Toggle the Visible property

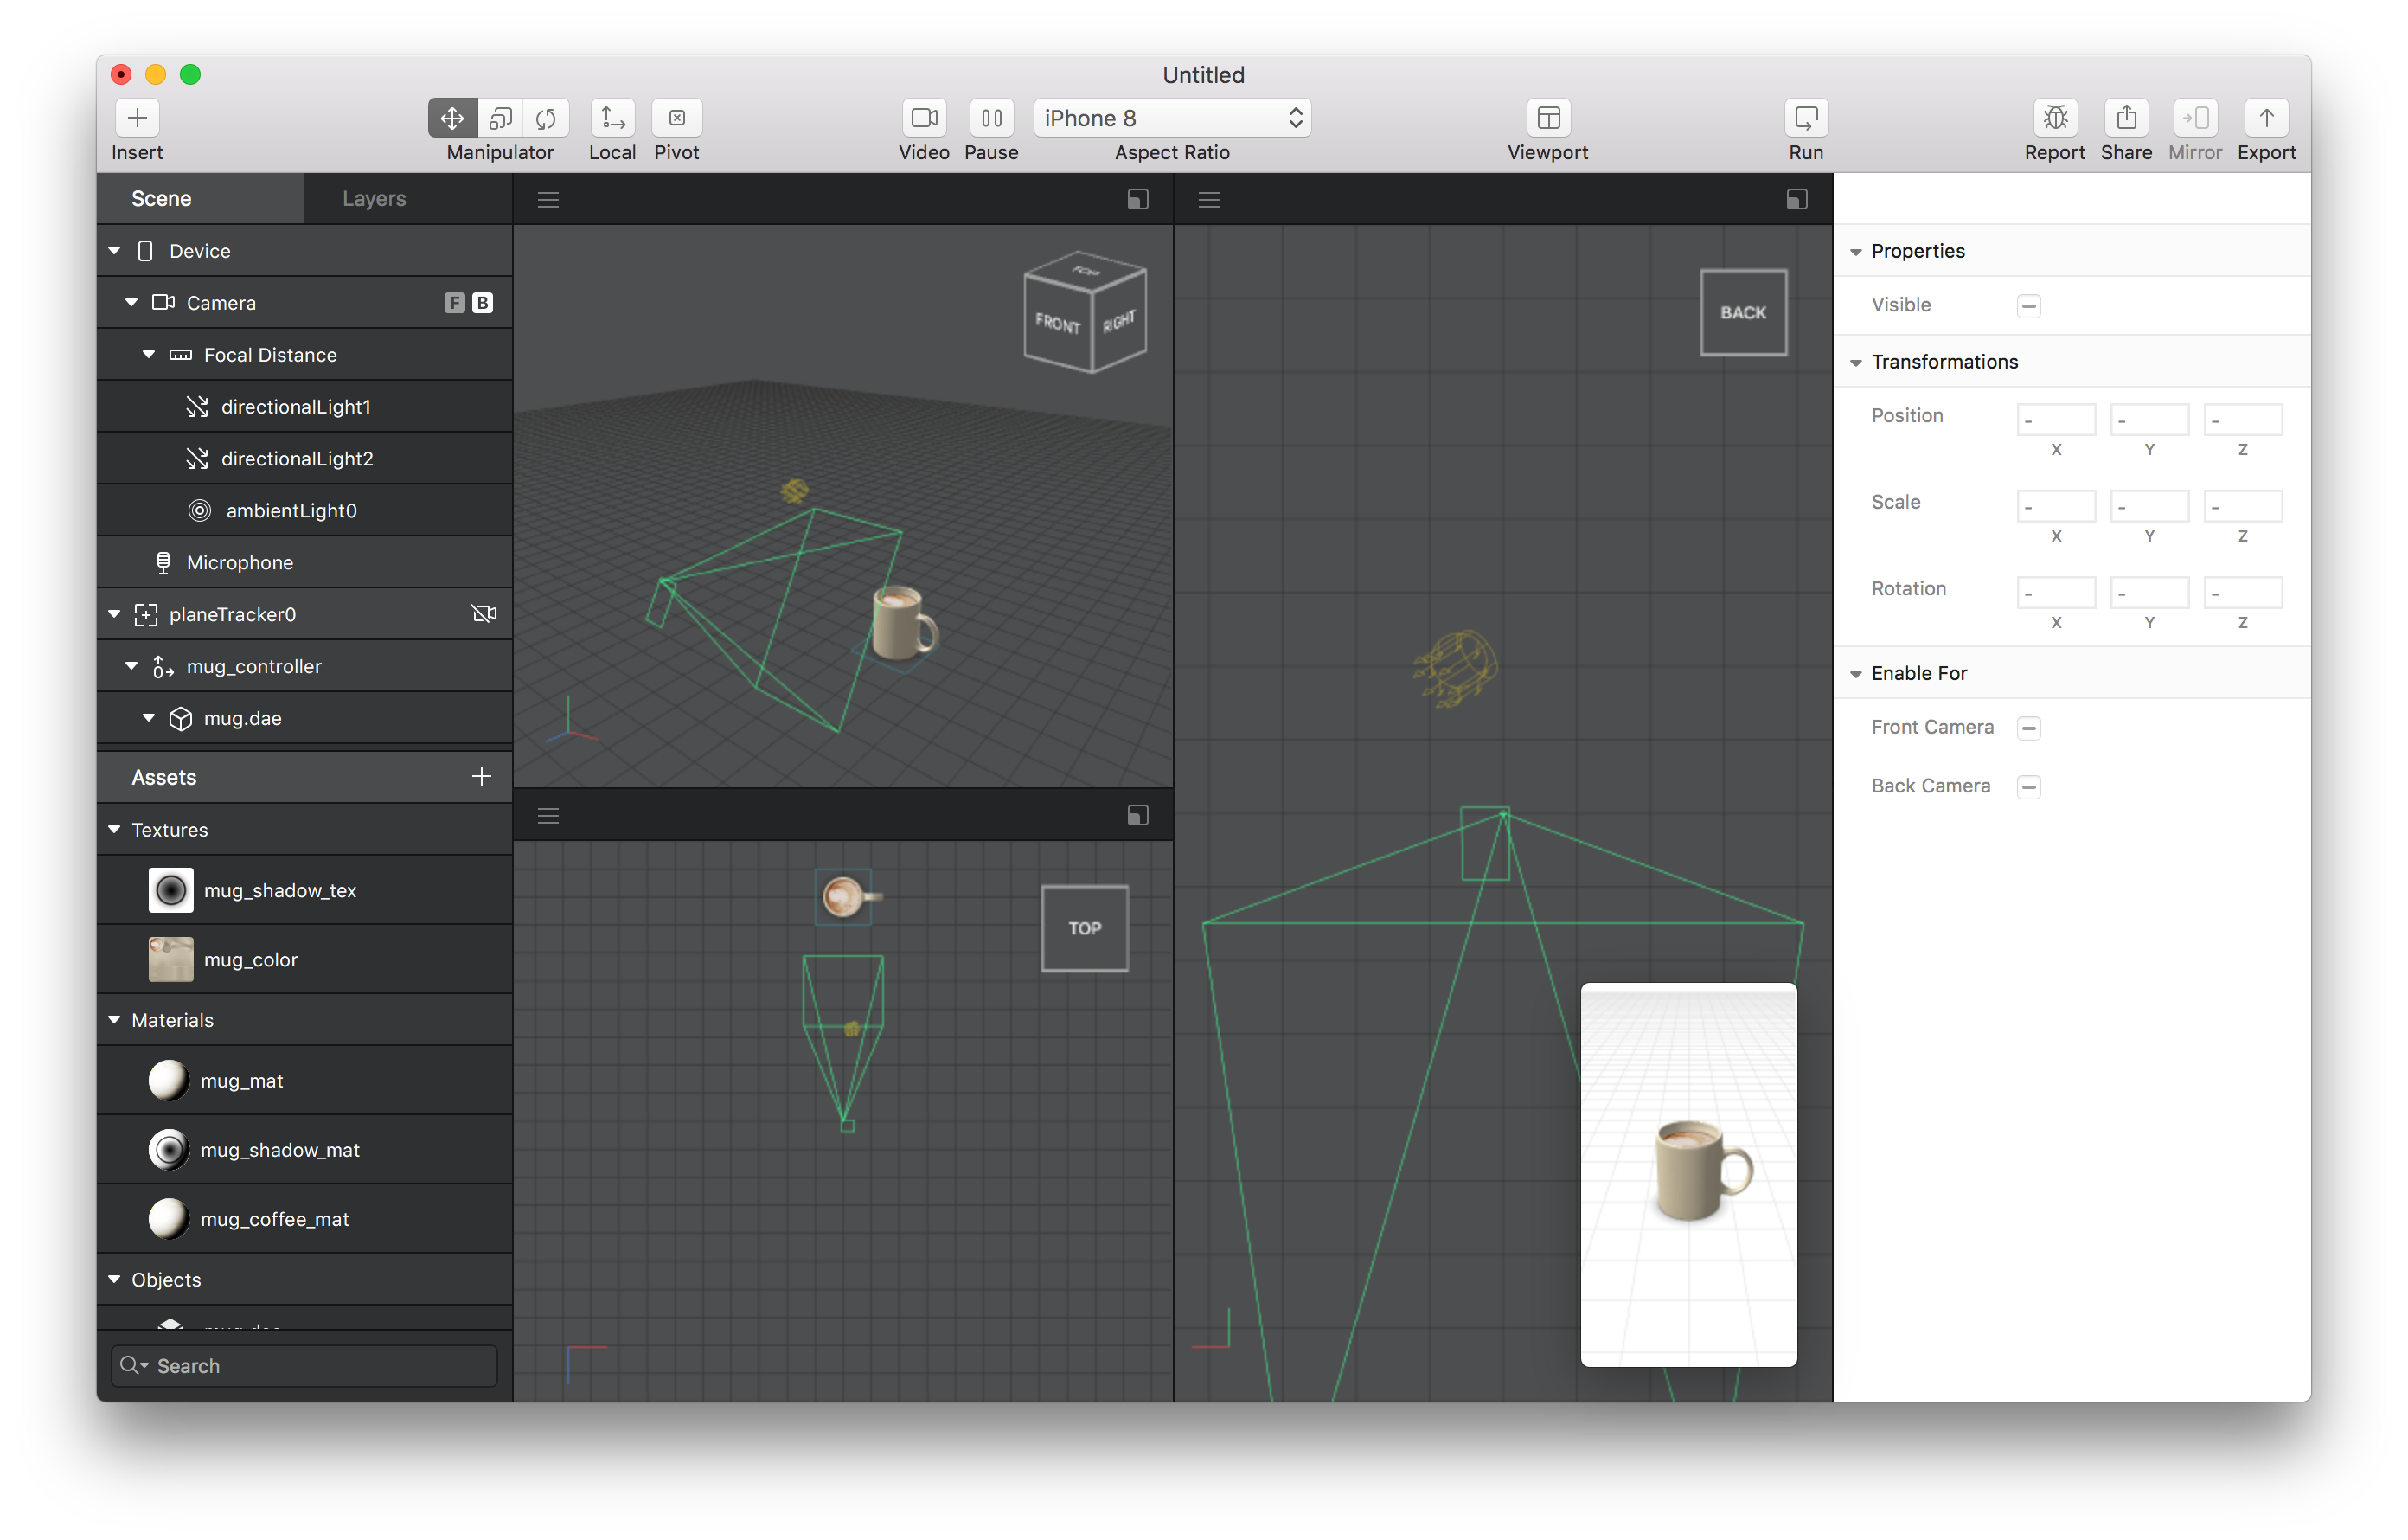click(x=2029, y=305)
